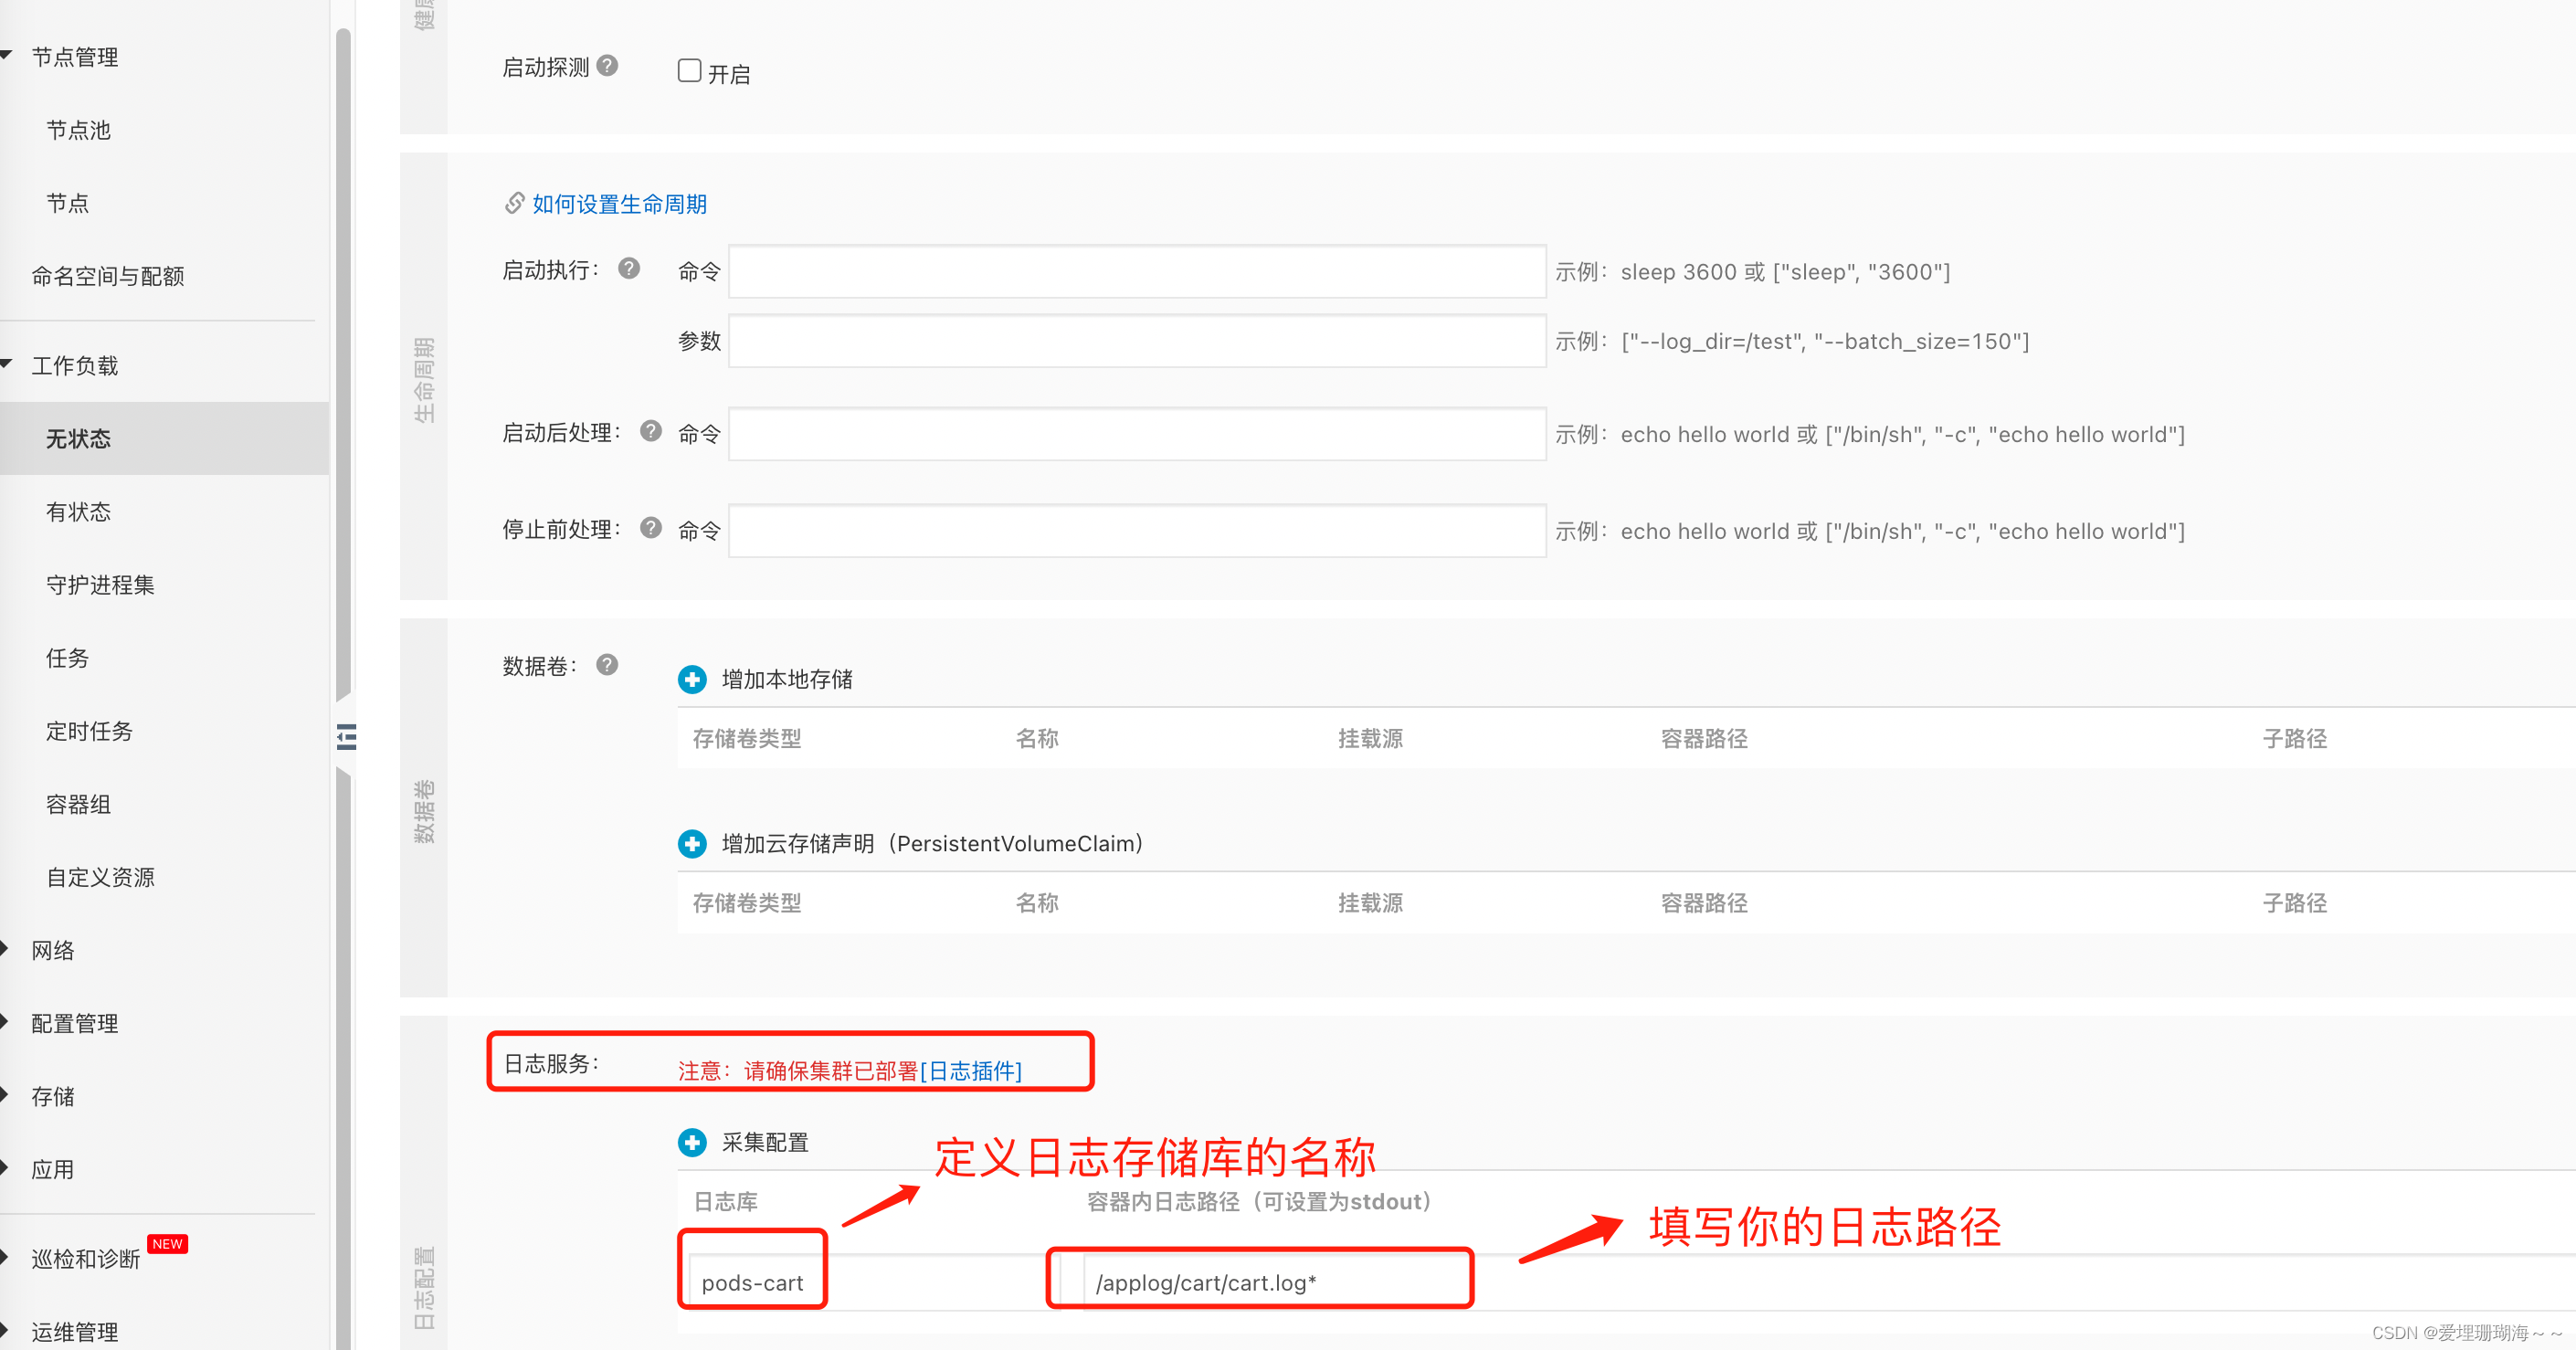Click link icon beside 如何设置生命周期

(x=514, y=203)
